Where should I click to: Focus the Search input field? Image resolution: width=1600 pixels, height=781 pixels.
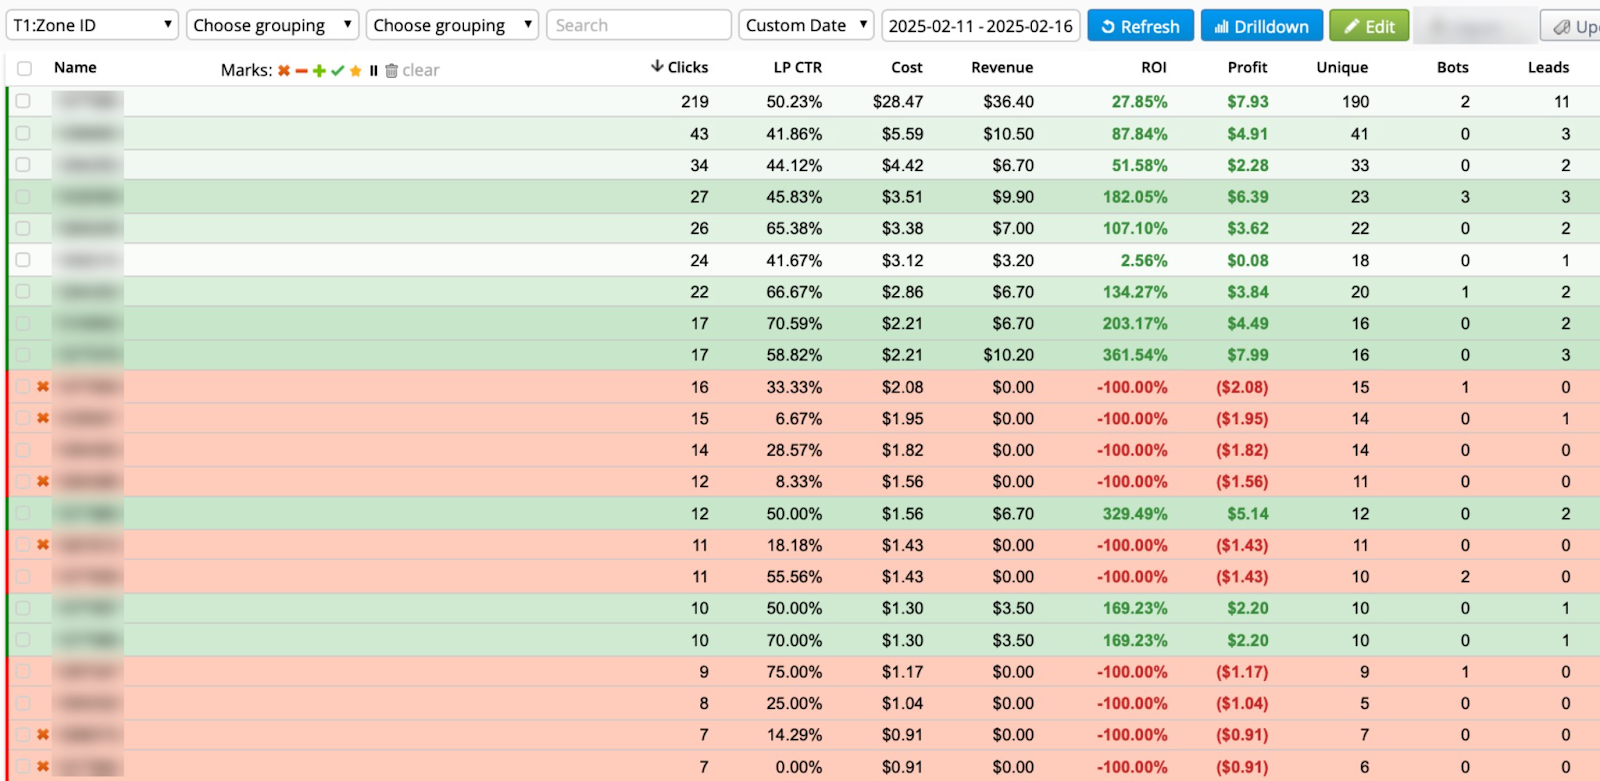click(638, 25)
